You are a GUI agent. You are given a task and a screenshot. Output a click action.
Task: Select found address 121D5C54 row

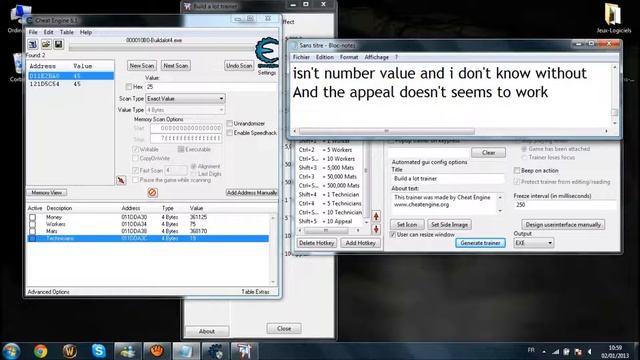point(71,84)
